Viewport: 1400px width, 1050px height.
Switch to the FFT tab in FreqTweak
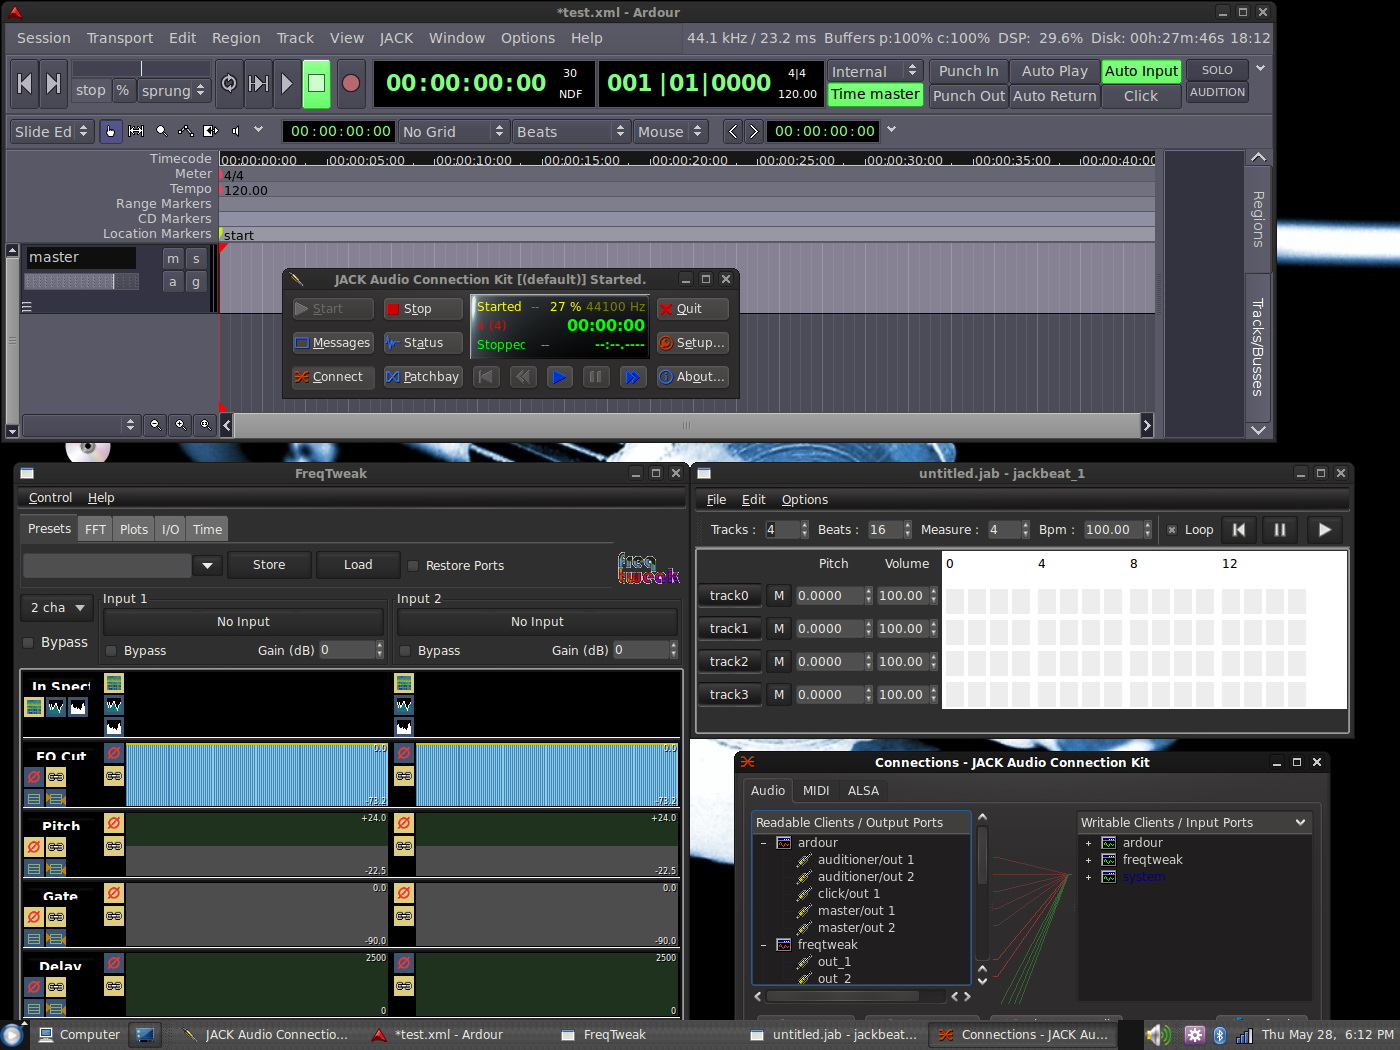coord(95,530)
